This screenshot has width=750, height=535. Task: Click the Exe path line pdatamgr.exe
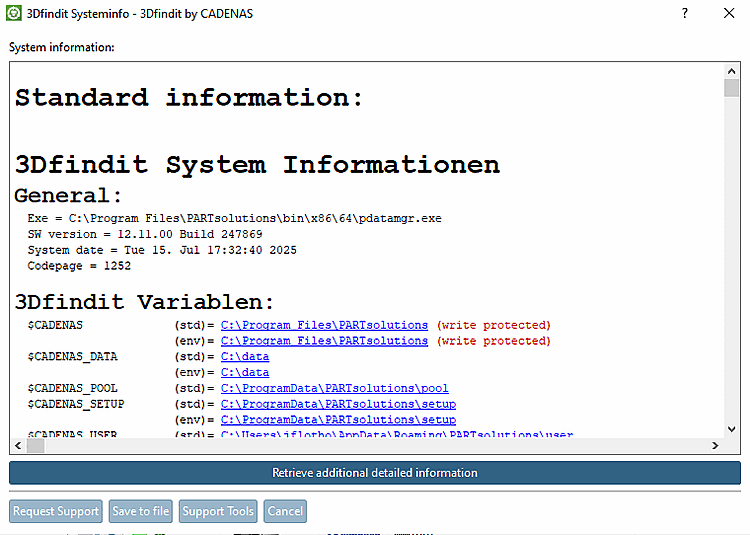click(x=234, y=218)
